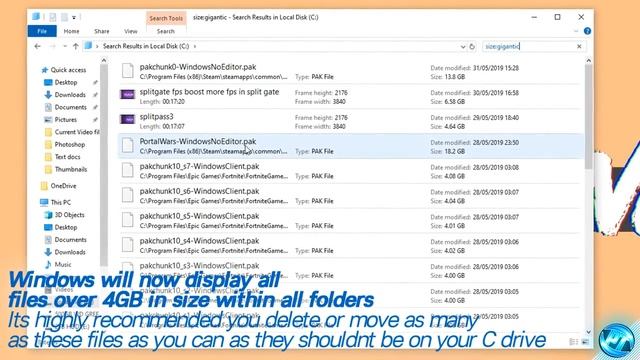Image resolution: width=640 pixels, height=360 pixels.
Task: Select pakchunk10_s3-WindowsClient.pak file
Action: tap(350, 271)
